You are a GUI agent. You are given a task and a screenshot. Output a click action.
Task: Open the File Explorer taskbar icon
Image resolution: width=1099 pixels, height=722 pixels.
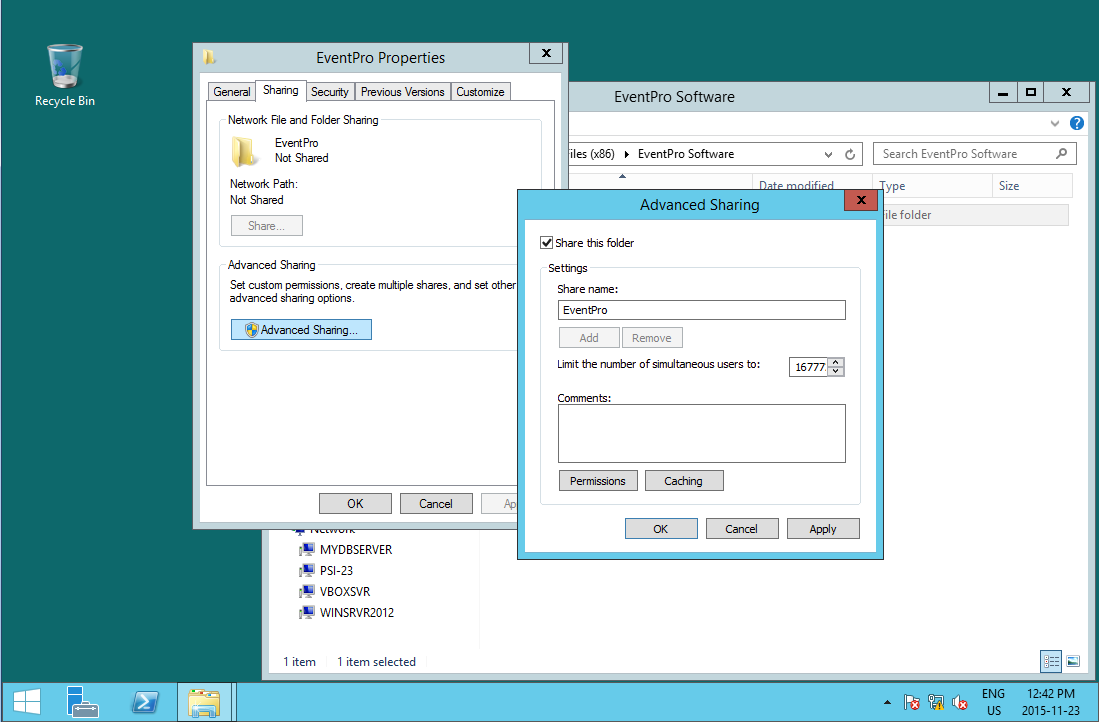tap(203, 702)
